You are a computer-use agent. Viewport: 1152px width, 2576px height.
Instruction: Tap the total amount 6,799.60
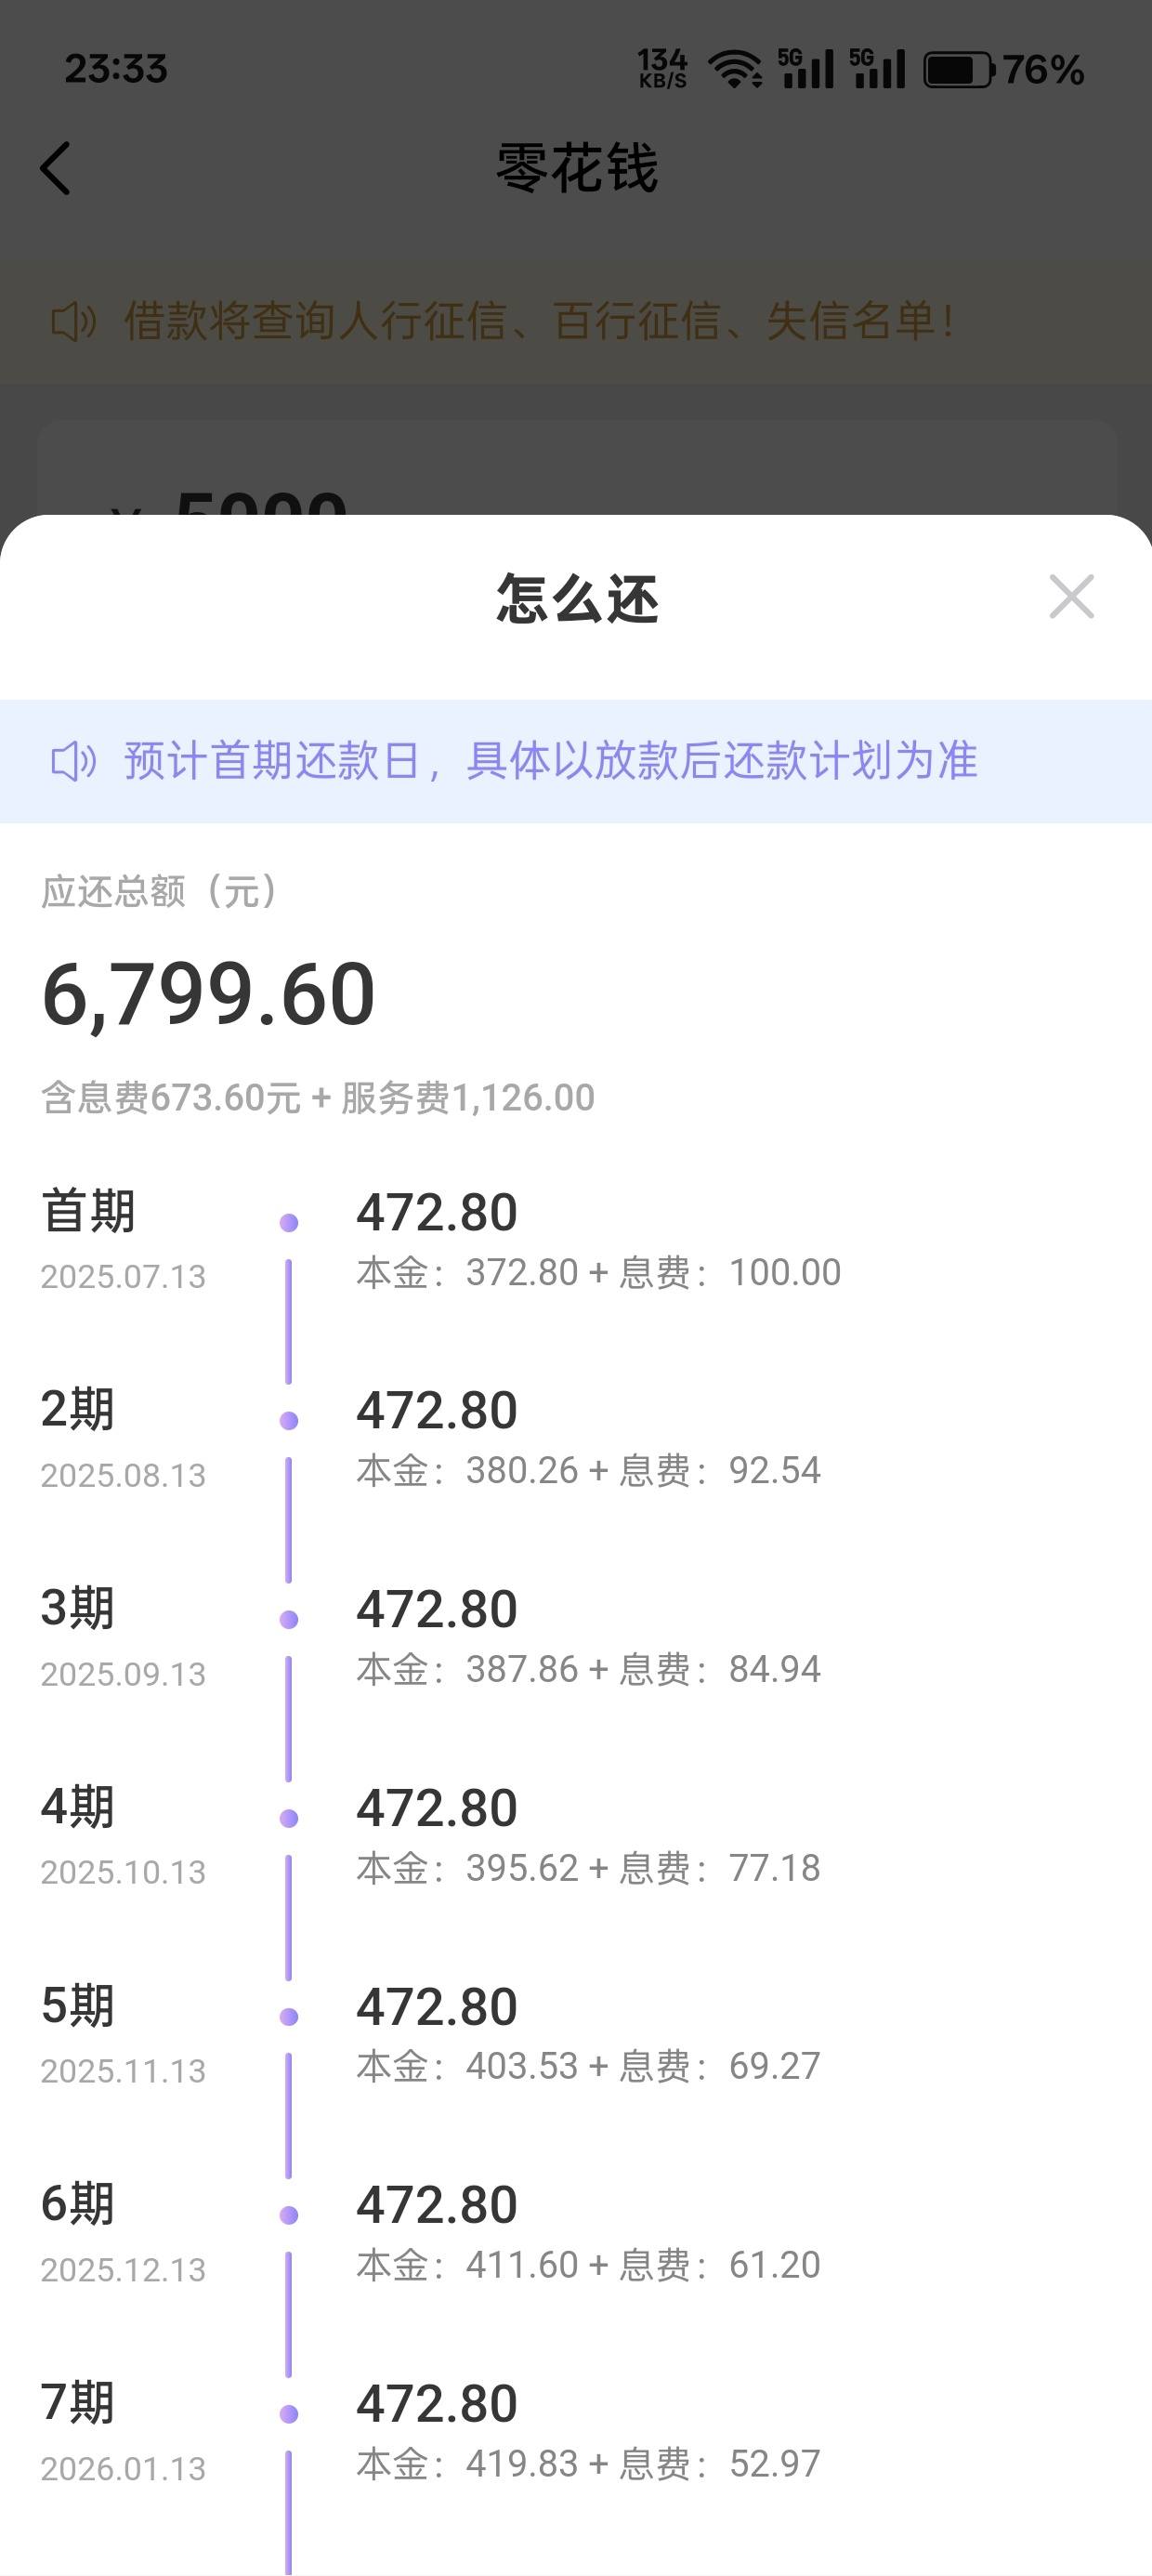click(x=208, y=994)
